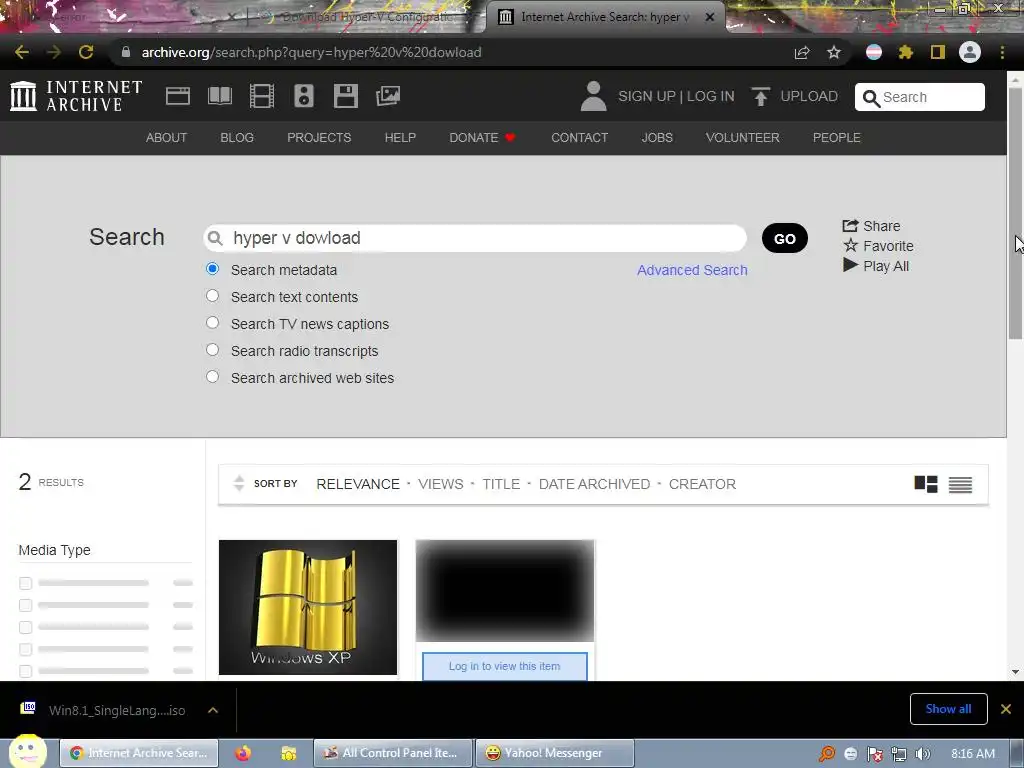
Task: Click the Play All link
Action: pos(876,266)
